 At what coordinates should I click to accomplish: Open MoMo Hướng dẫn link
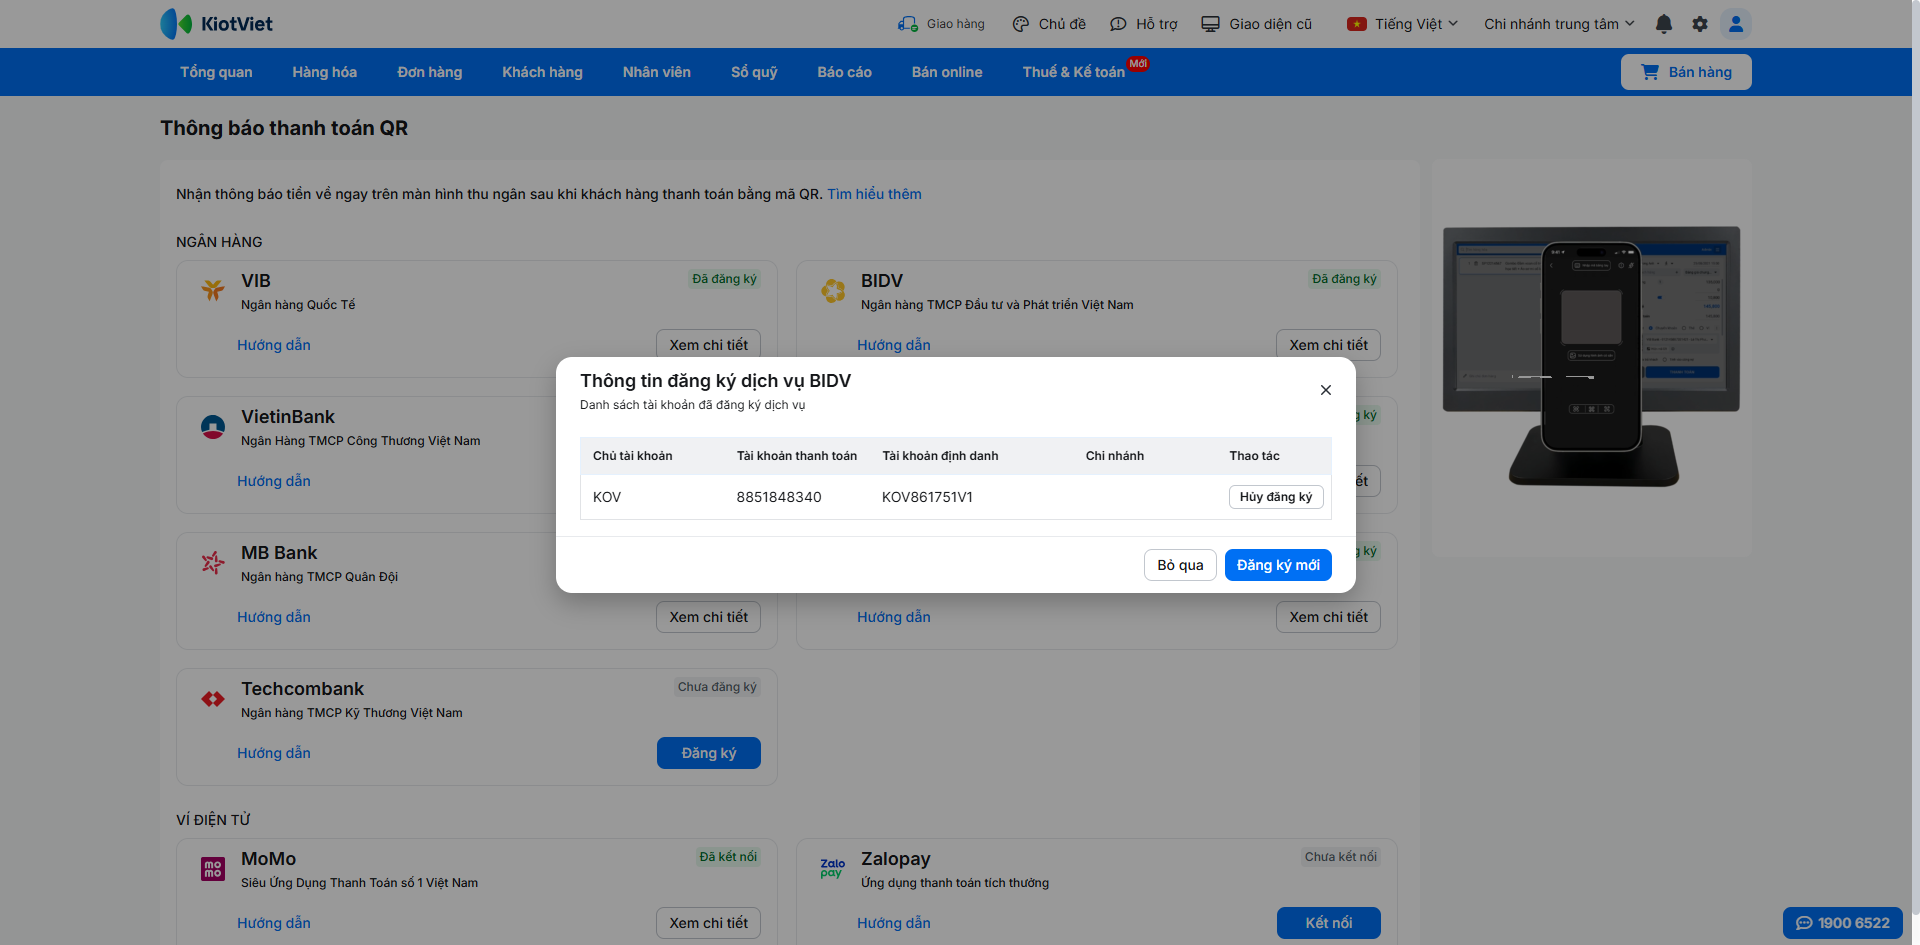[274, 923]
